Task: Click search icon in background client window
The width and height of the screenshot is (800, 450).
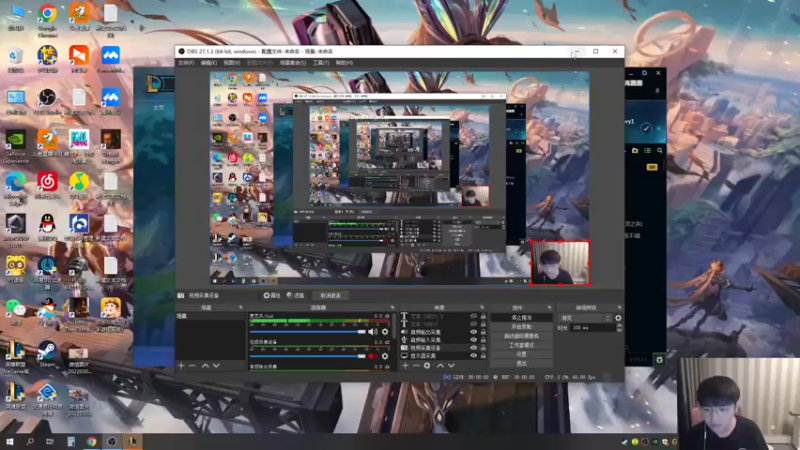Action: (660, 151)
